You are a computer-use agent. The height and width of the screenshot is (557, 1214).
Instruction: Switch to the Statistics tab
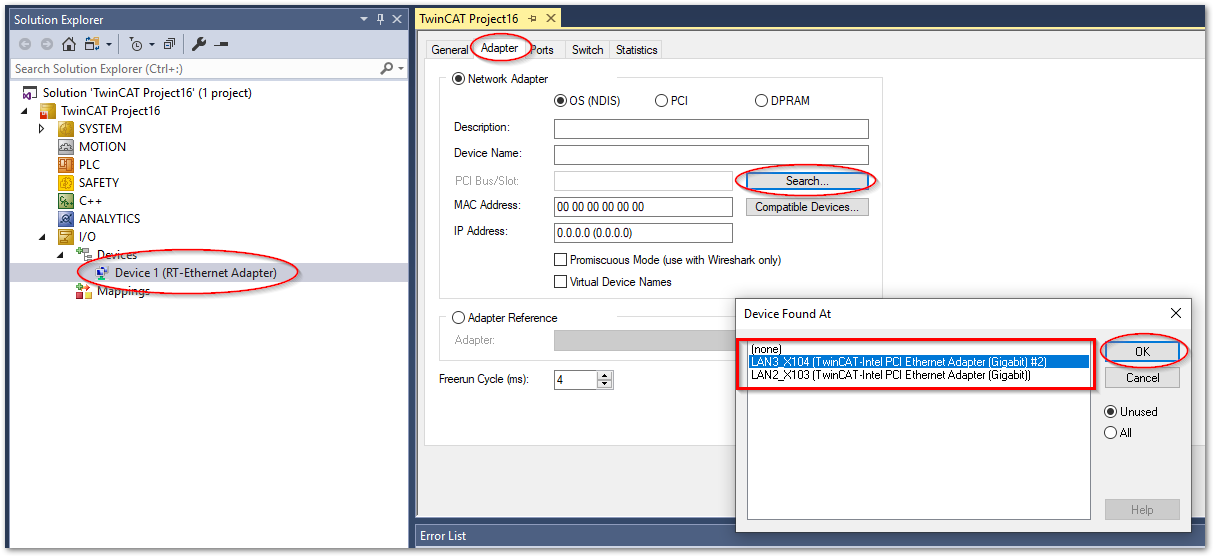coord(636,50)
